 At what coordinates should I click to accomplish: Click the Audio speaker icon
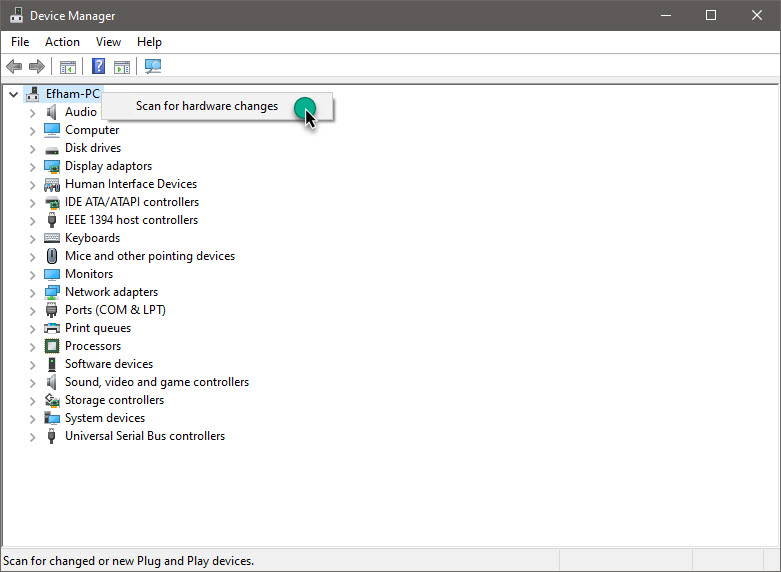tap(51, 112)
